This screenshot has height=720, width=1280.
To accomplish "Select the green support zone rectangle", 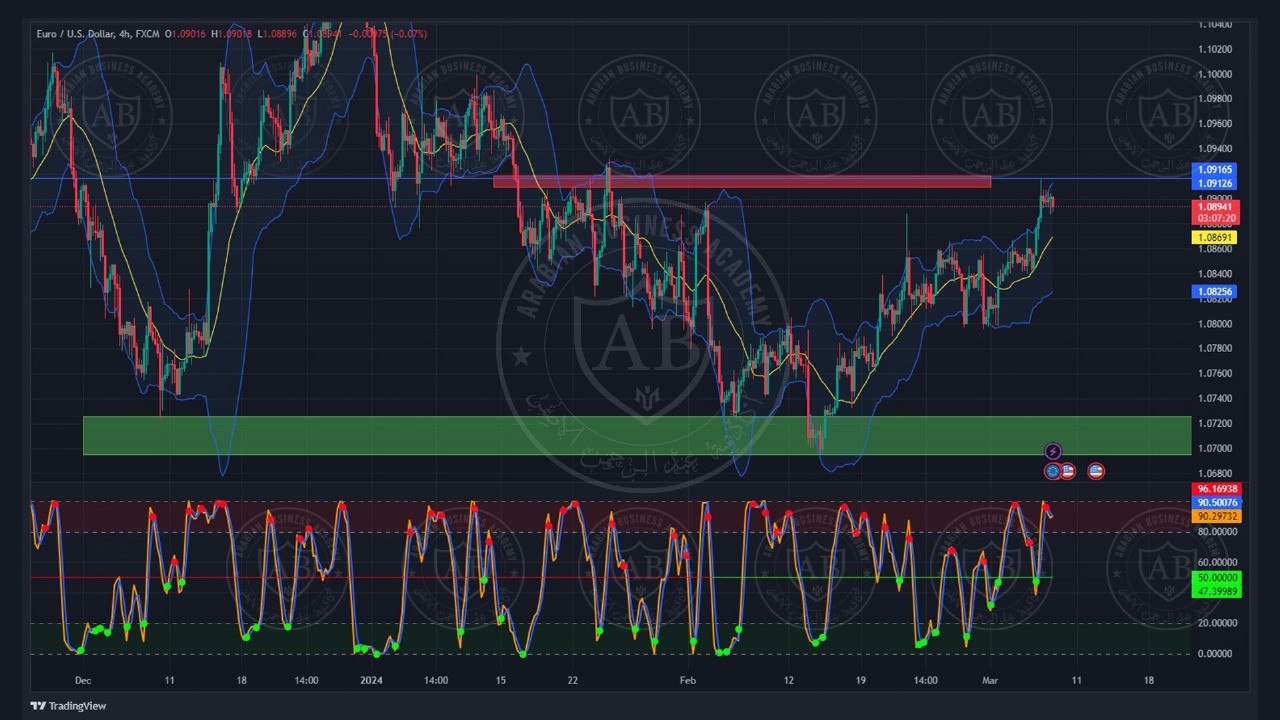I will coord(637,436).
